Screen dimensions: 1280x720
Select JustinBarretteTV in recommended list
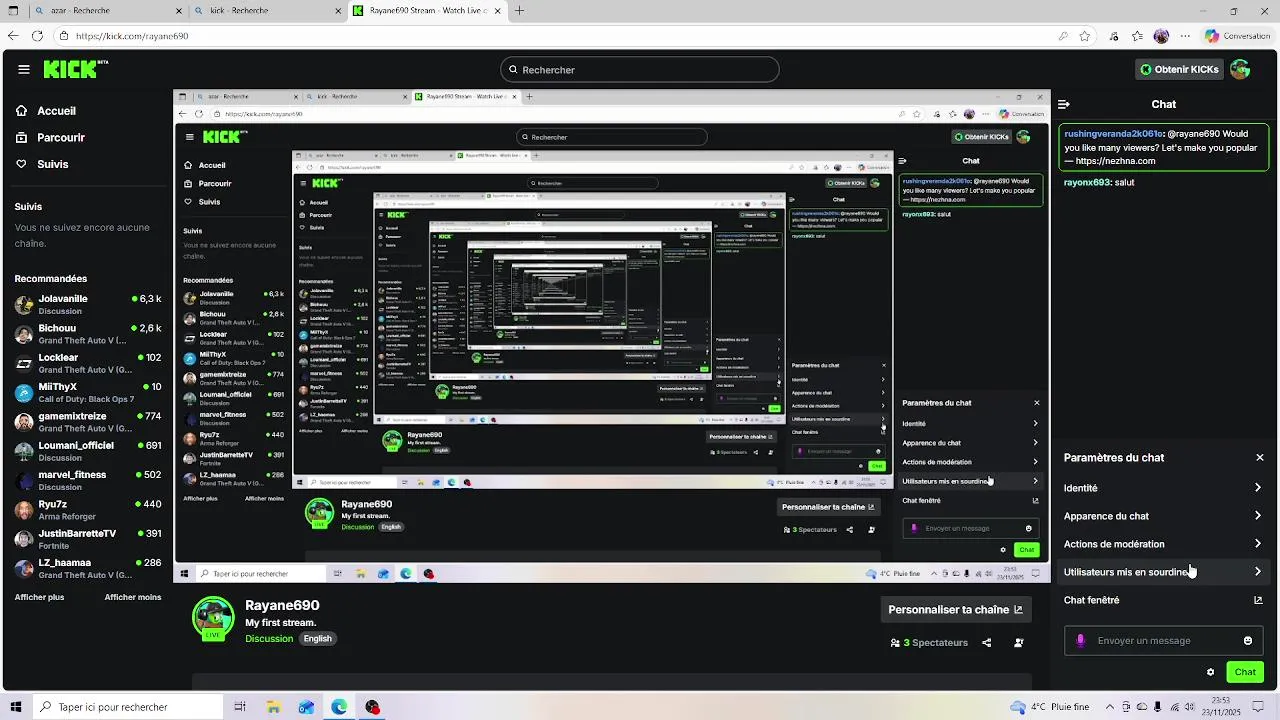(x=88, y=538)
